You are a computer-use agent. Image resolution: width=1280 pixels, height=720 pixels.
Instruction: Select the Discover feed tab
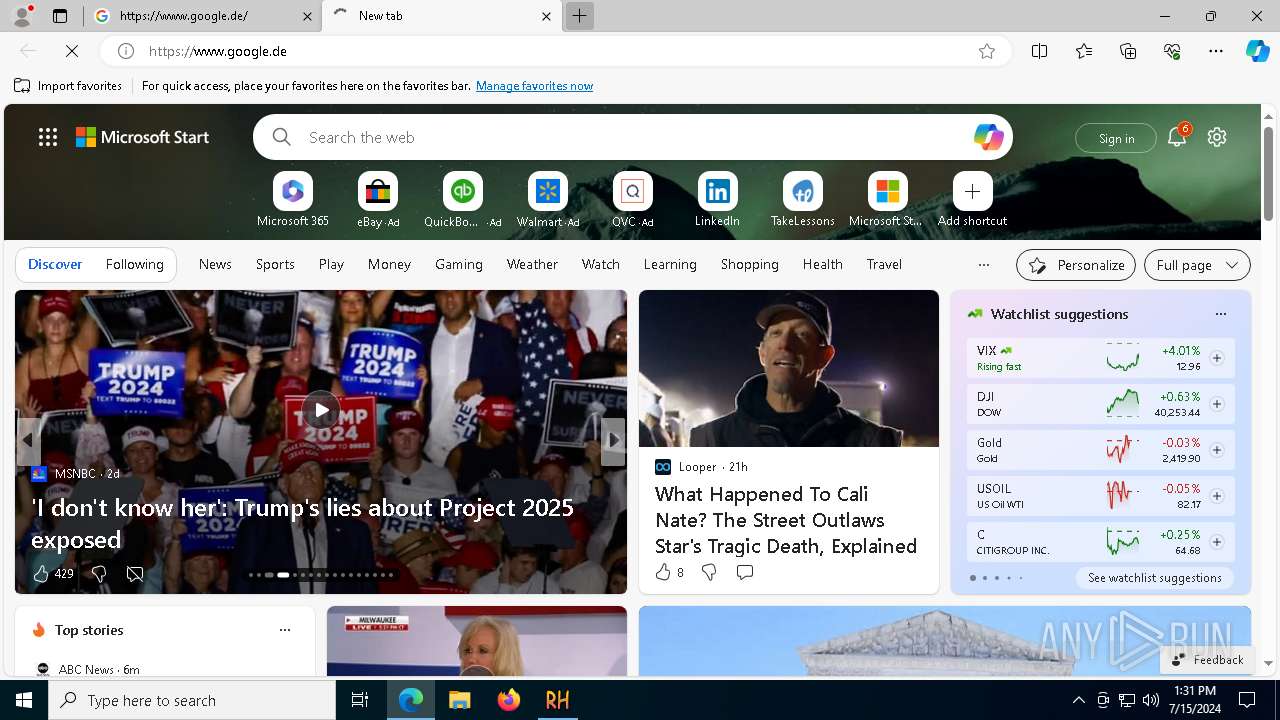(x=55, y=264)
